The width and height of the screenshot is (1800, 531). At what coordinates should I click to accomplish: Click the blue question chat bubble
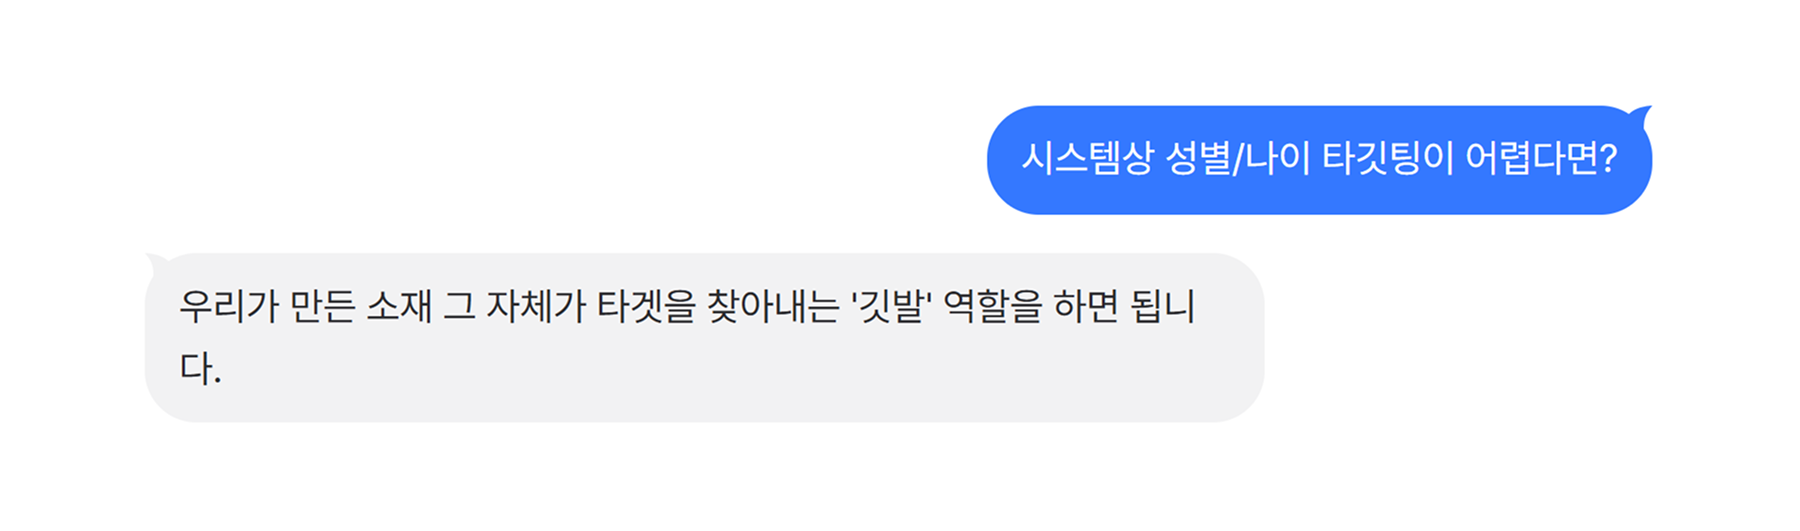1319,160
